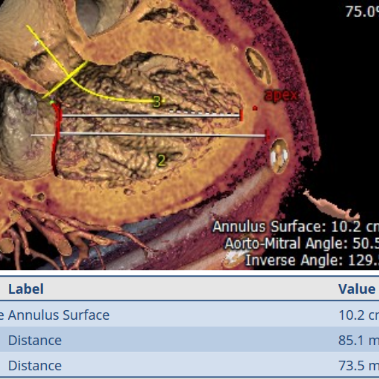Screen dimensions: 379x379
Task: Select the small red apex point dot
Action: click(x=255, y=108)
